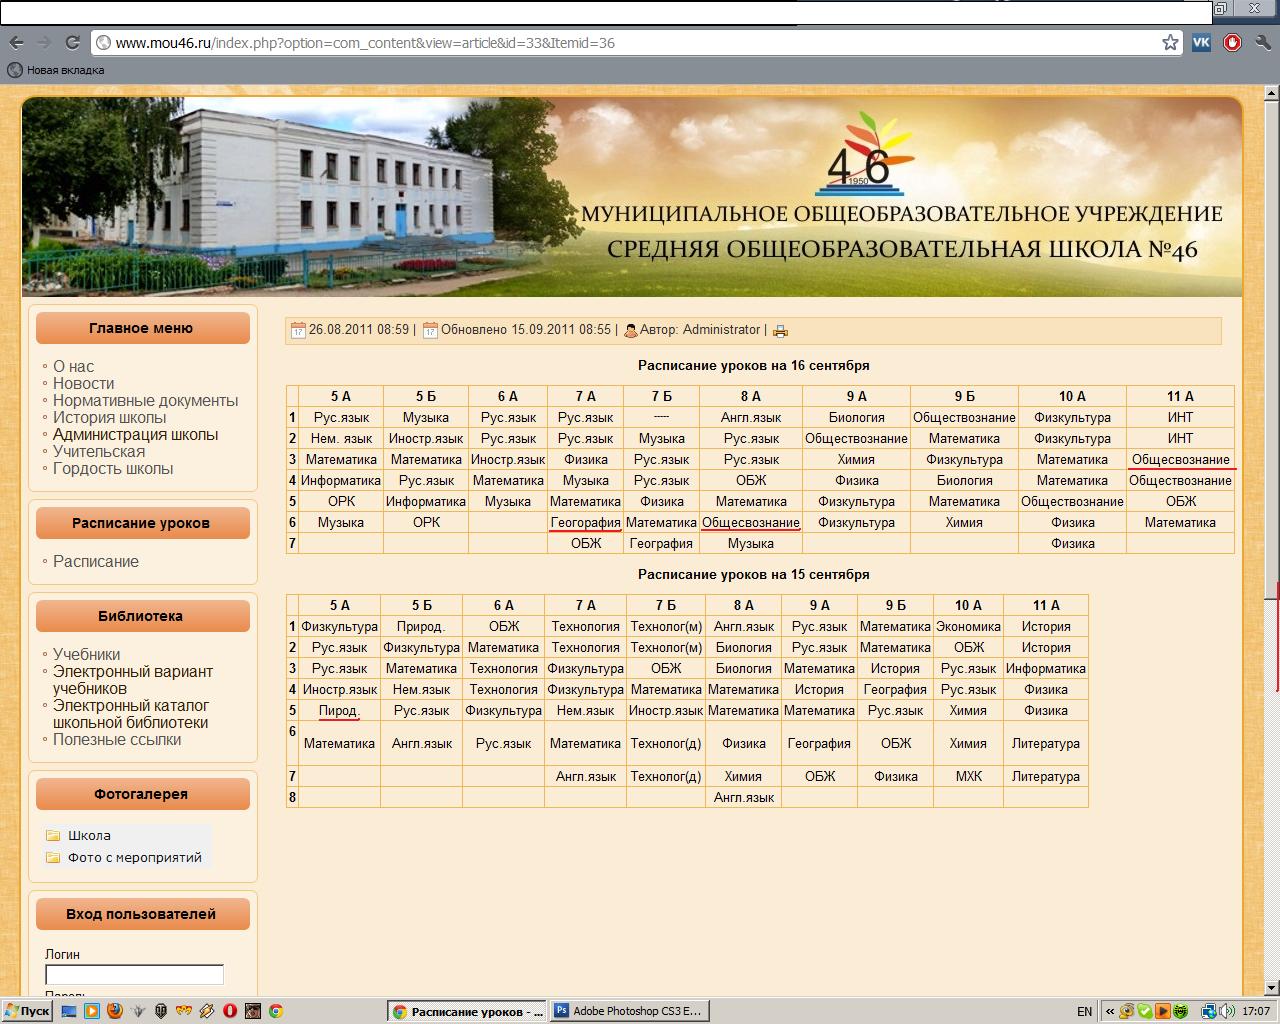Screen dimensions: 1280x1024
Task: Click the Фотогалерея panel header
Action: tap(142, 794)
